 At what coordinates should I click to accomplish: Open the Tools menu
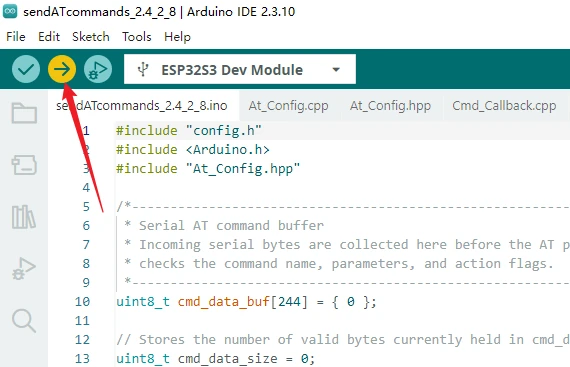coord(137,36)
